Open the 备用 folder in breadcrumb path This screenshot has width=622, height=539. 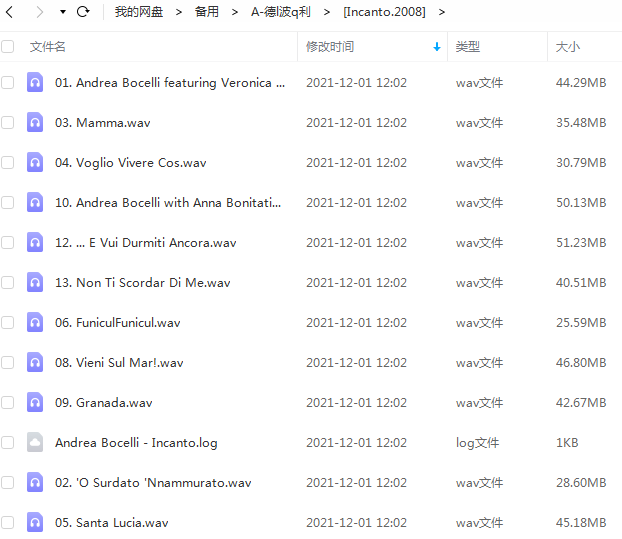[207, 12]
